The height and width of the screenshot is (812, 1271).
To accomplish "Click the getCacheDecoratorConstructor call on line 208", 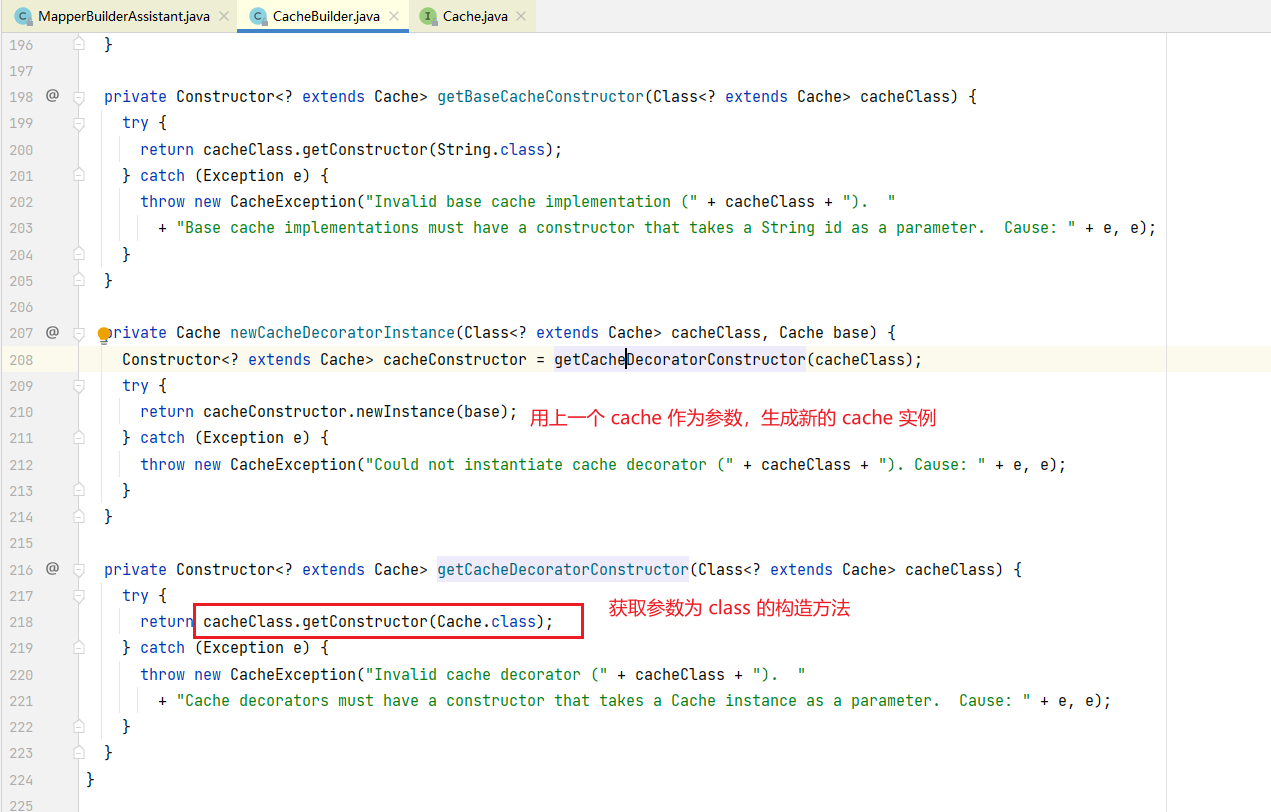I will tap(679, 359).
